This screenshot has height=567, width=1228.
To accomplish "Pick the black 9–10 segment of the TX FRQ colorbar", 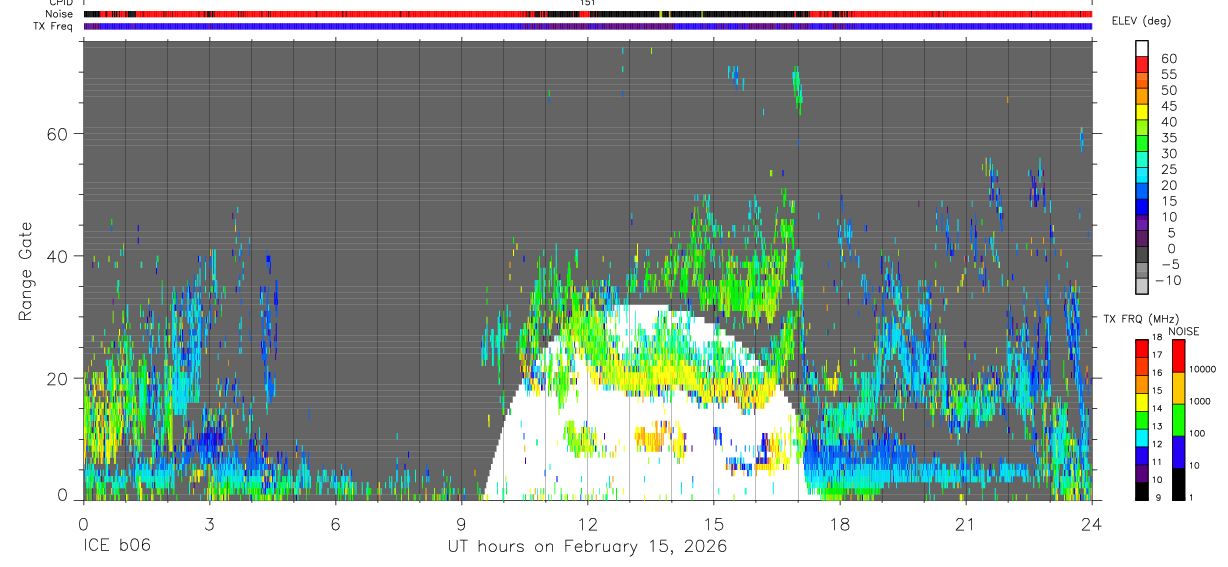I will 1142,491.
